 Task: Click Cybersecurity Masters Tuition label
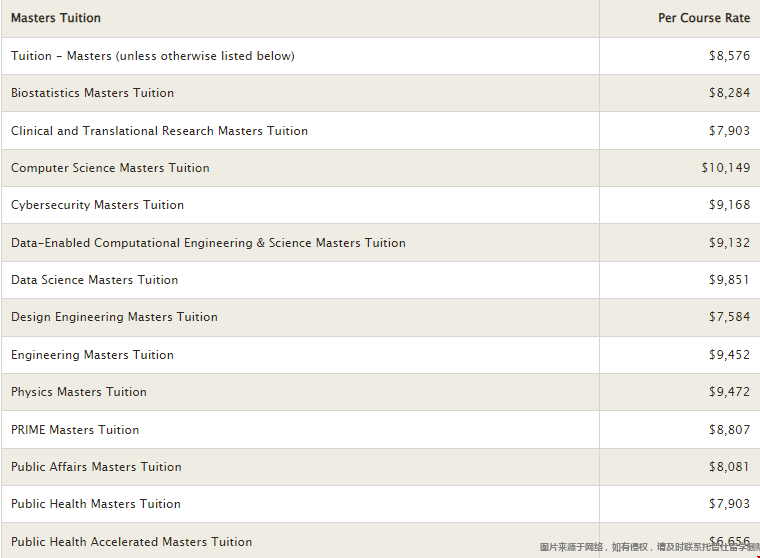[97, 205]
